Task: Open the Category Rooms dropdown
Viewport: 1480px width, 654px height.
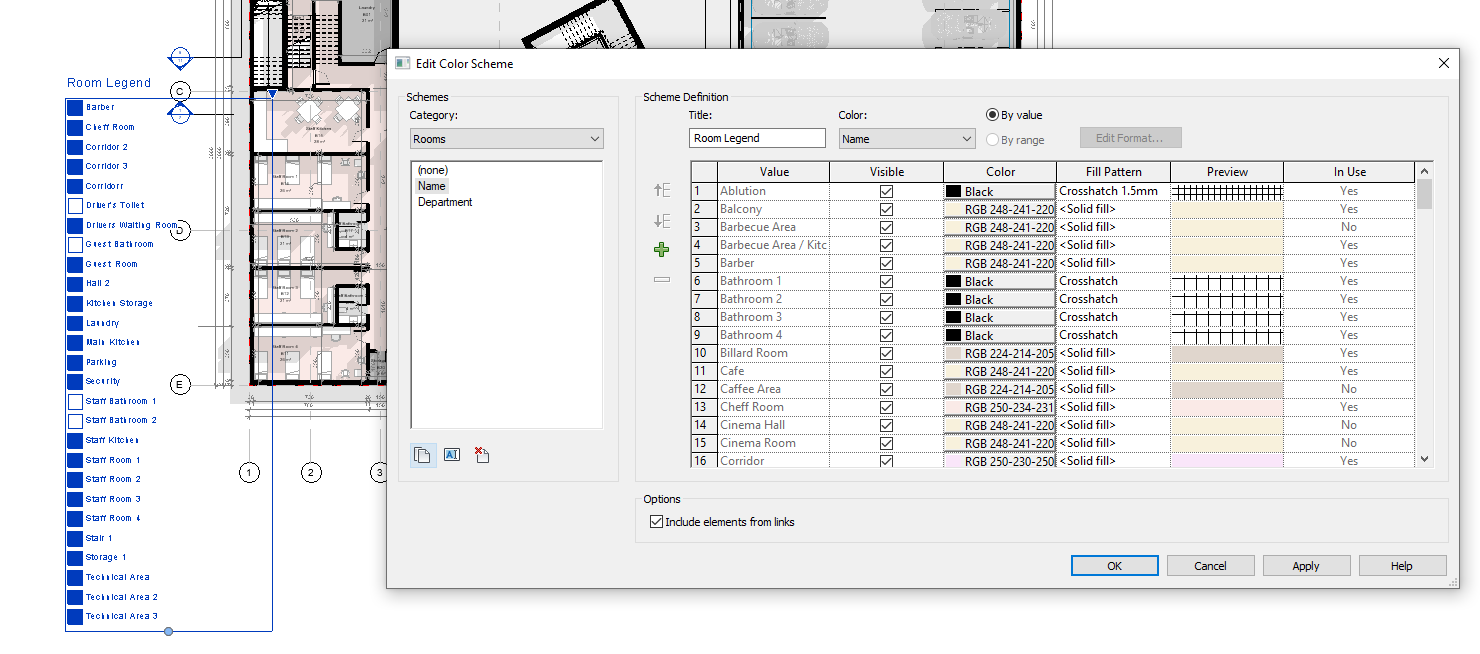Action: tap(506, 139)
